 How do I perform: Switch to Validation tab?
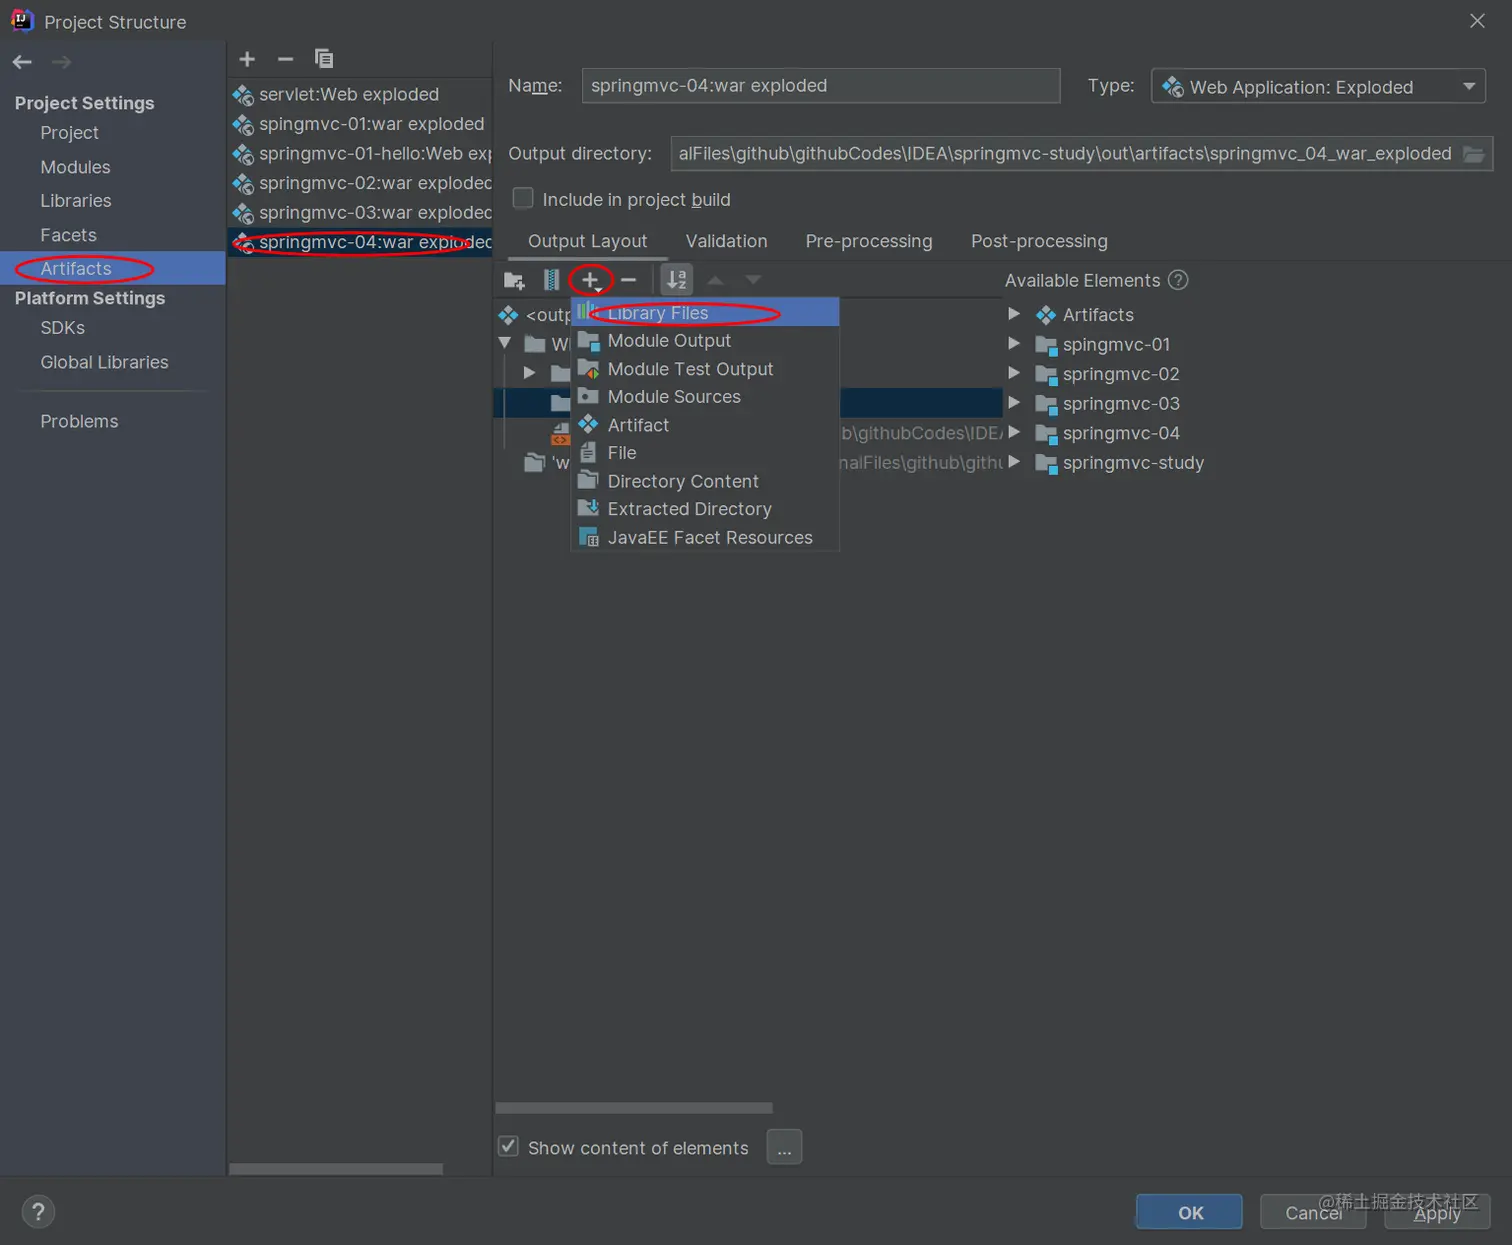coord(726,241)
